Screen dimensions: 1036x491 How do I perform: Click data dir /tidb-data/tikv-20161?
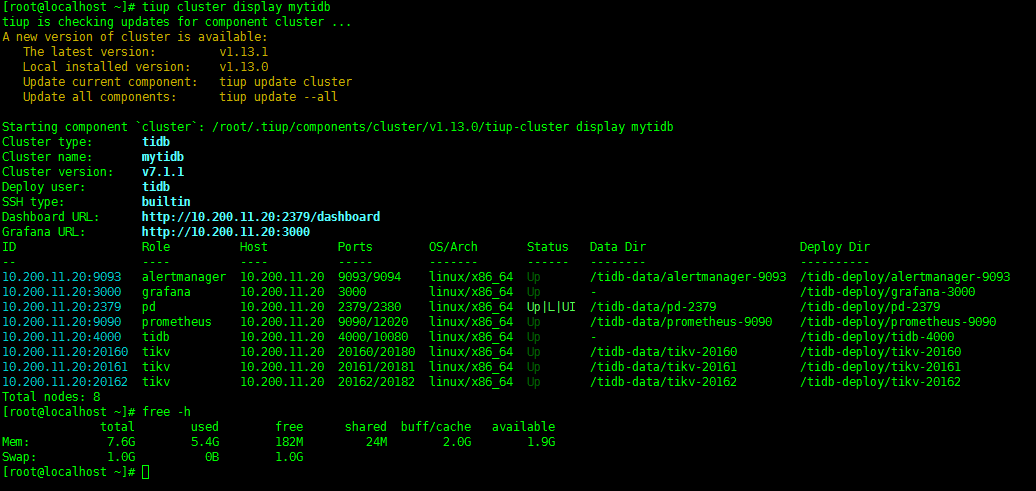[x=663, y=367]
